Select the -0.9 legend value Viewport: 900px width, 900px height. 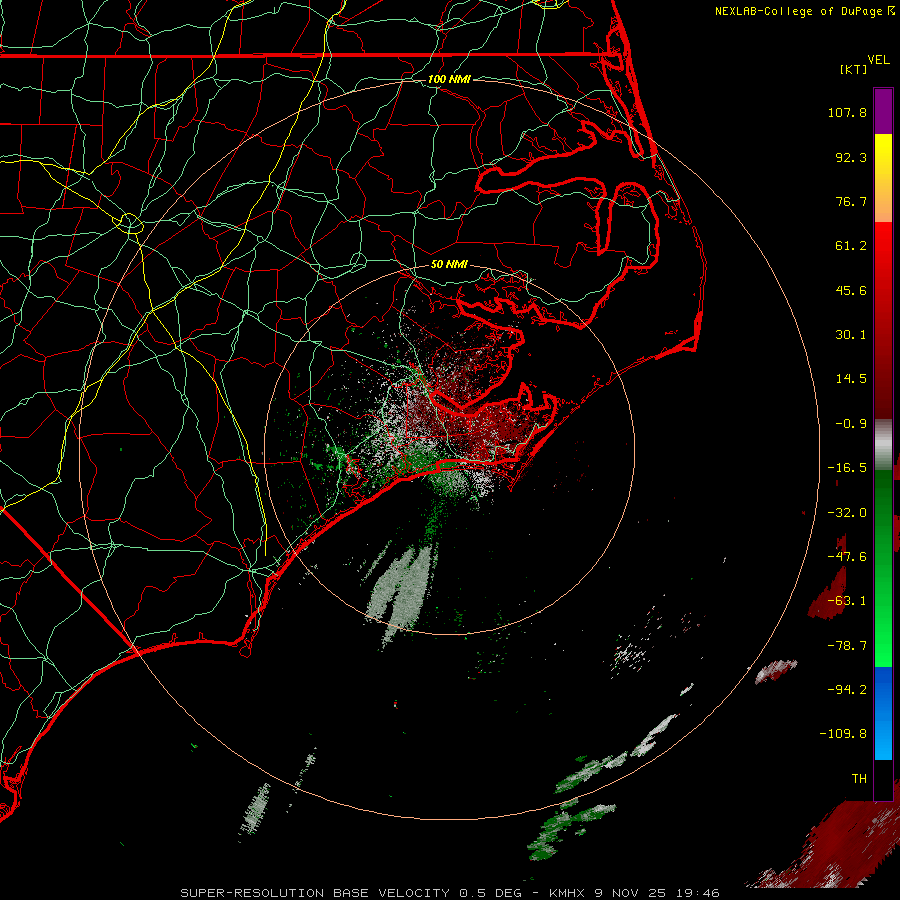click(x=851, y=424)
